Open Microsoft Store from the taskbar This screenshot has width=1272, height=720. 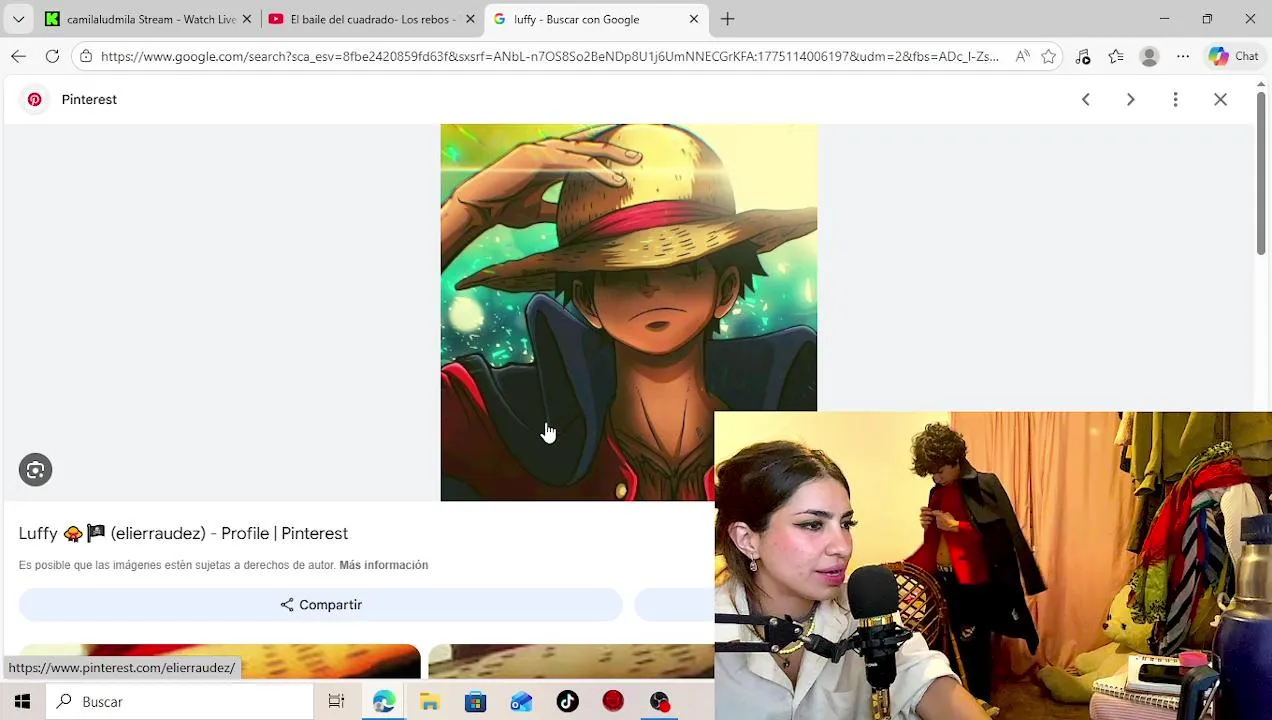coord(475,702)
